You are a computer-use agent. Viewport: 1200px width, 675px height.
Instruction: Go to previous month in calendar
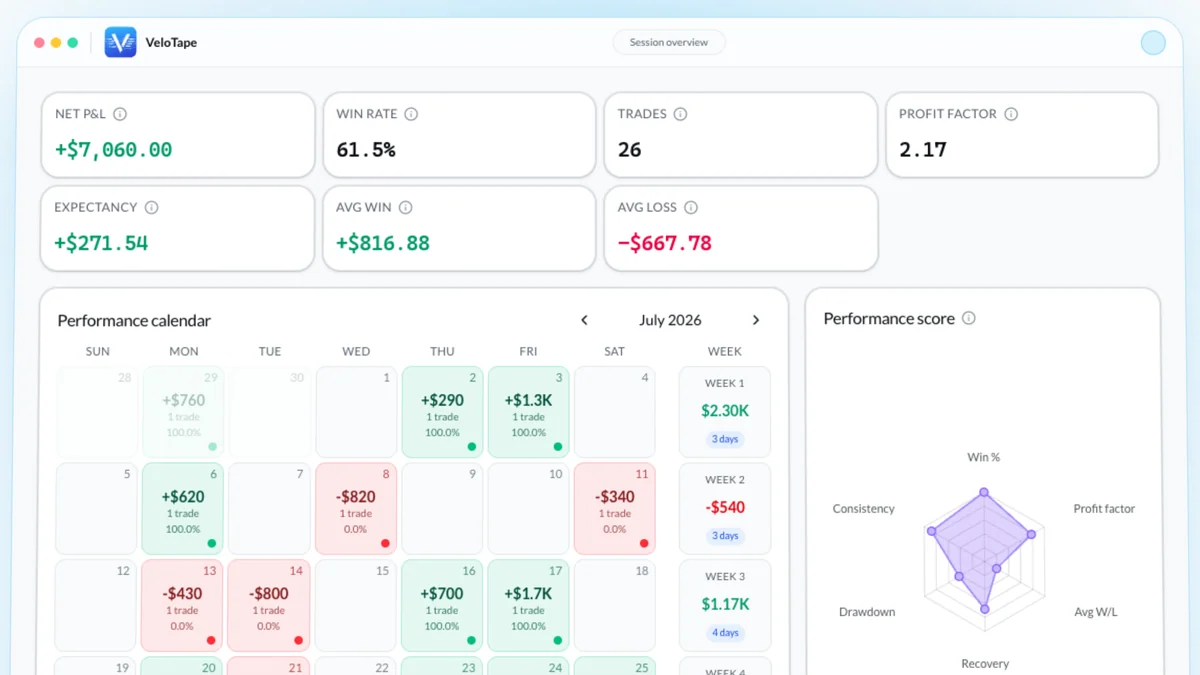click(x=584, y=320)
